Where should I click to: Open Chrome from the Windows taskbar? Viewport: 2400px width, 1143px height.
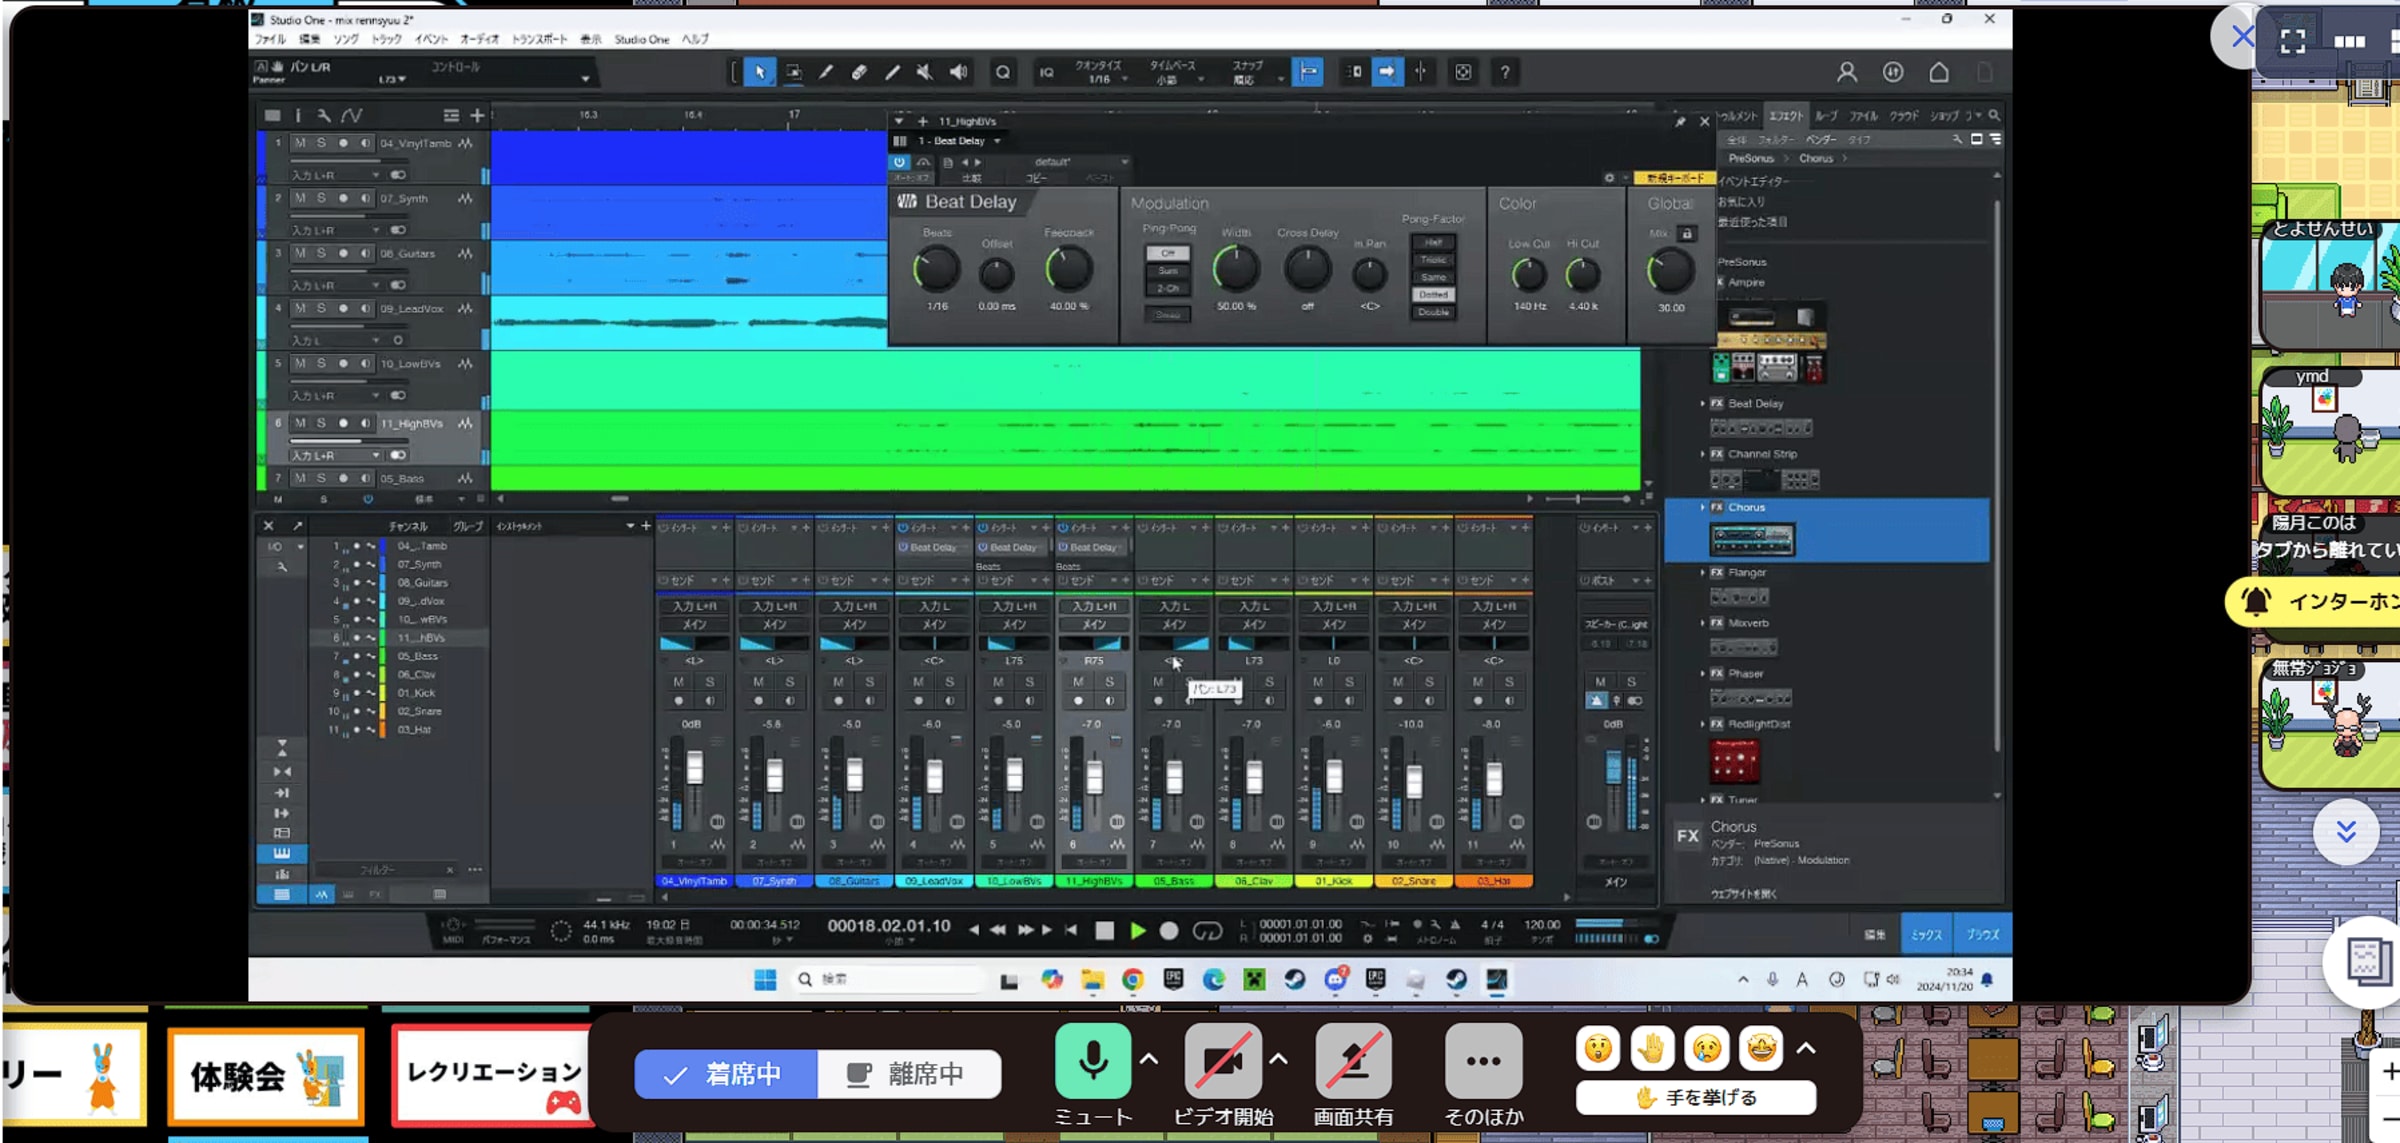pyautogui.click(x=1132, y=980)
